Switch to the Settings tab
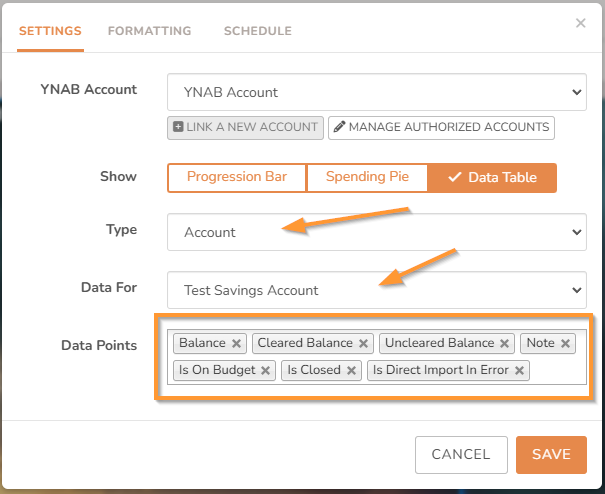The width and height of the screenshot is (605, 494). 50,31
